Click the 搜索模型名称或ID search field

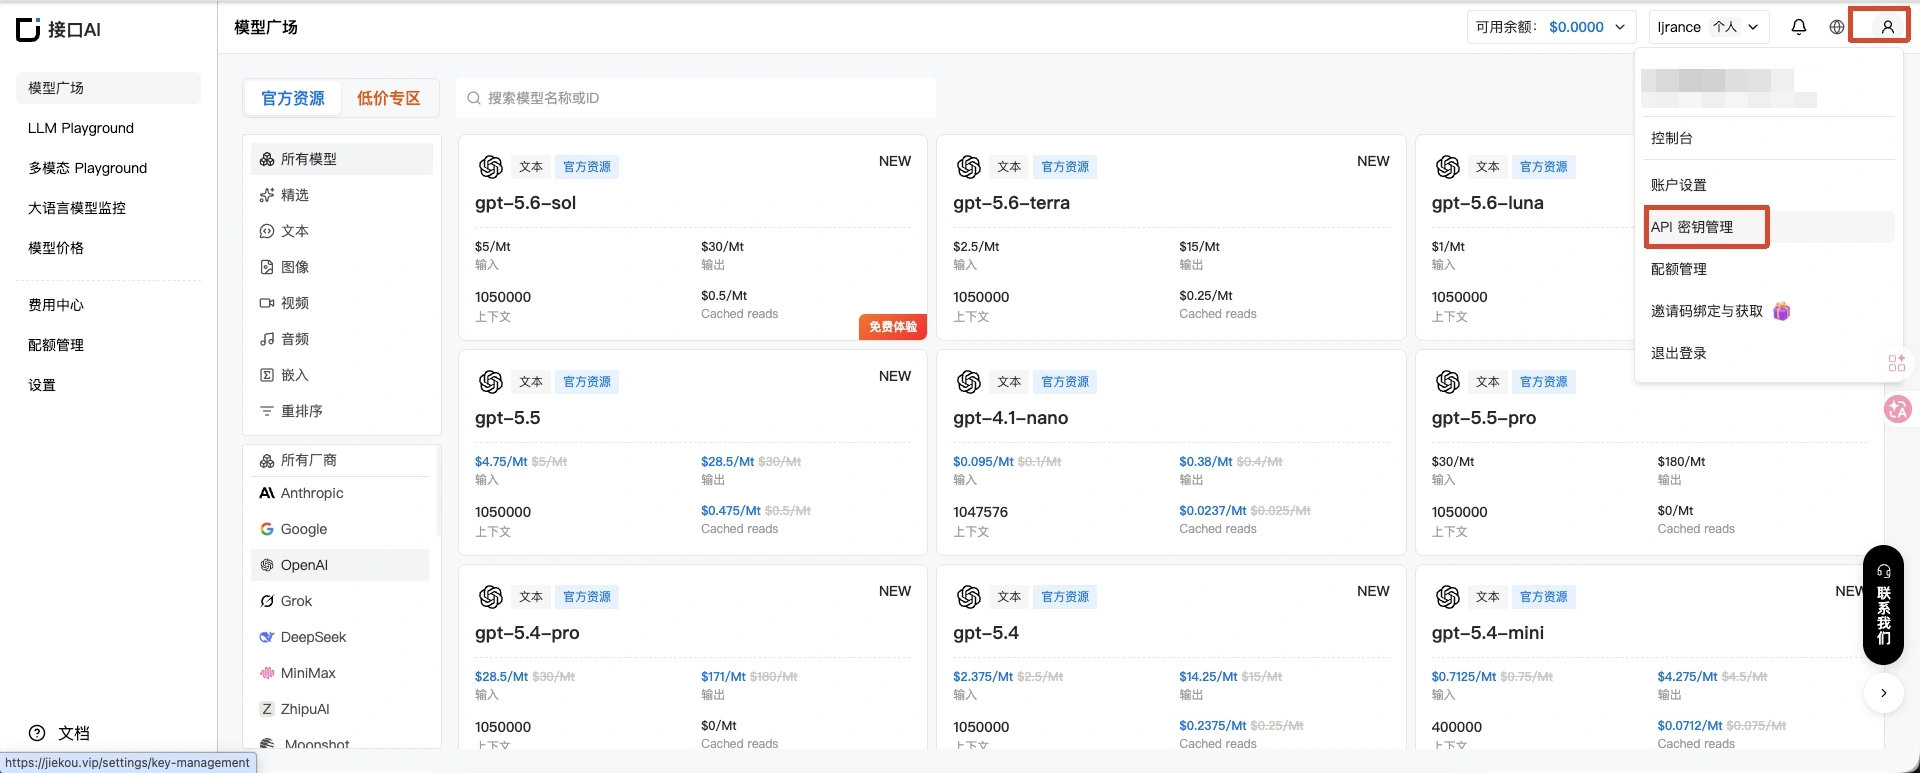pos(696,98)
